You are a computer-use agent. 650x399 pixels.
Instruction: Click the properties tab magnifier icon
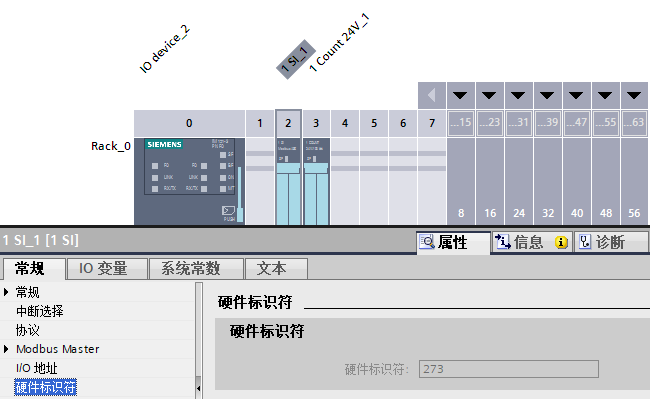tap(427, 242)
